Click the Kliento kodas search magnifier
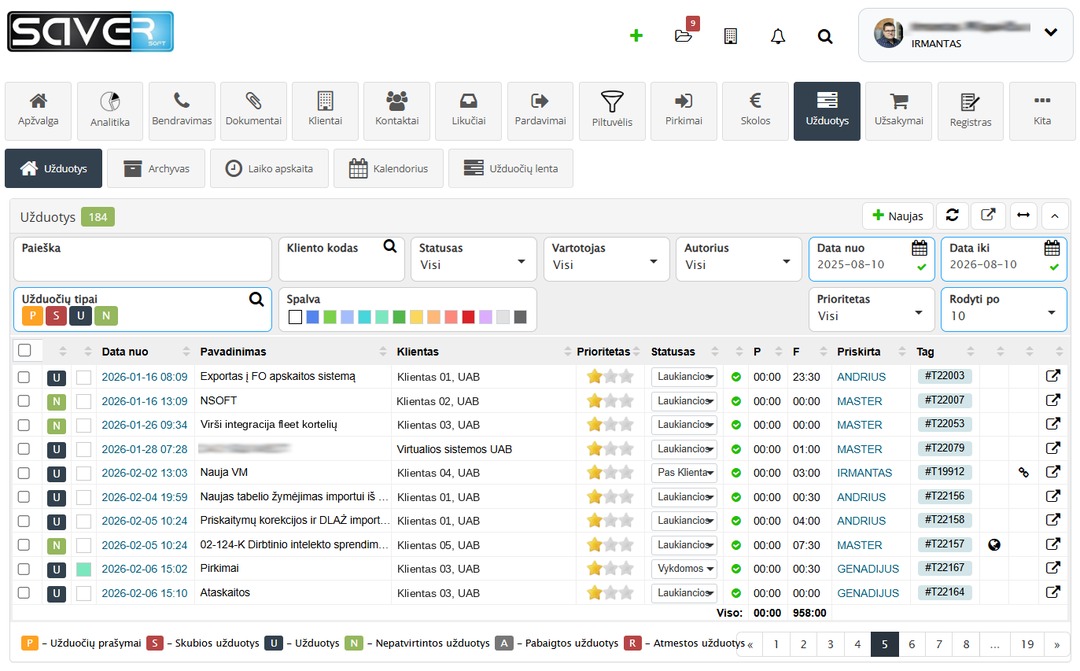 pos(390,246)
